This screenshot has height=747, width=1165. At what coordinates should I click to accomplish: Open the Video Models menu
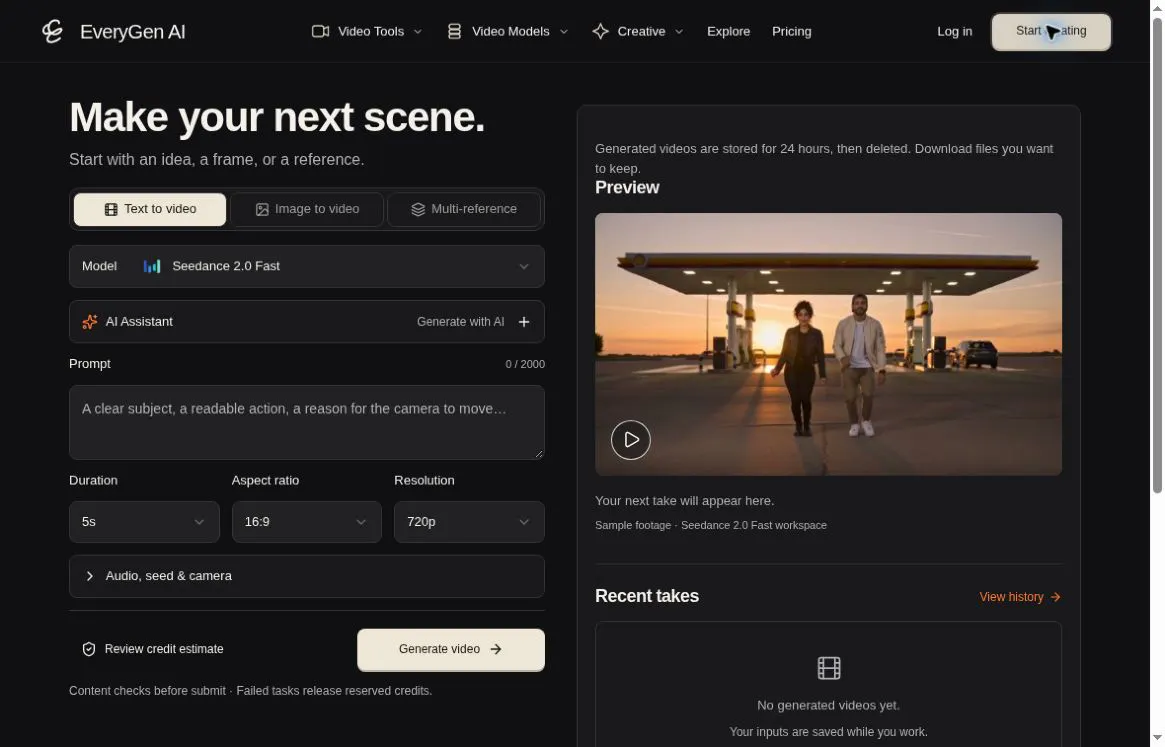[x=507, y=31]
